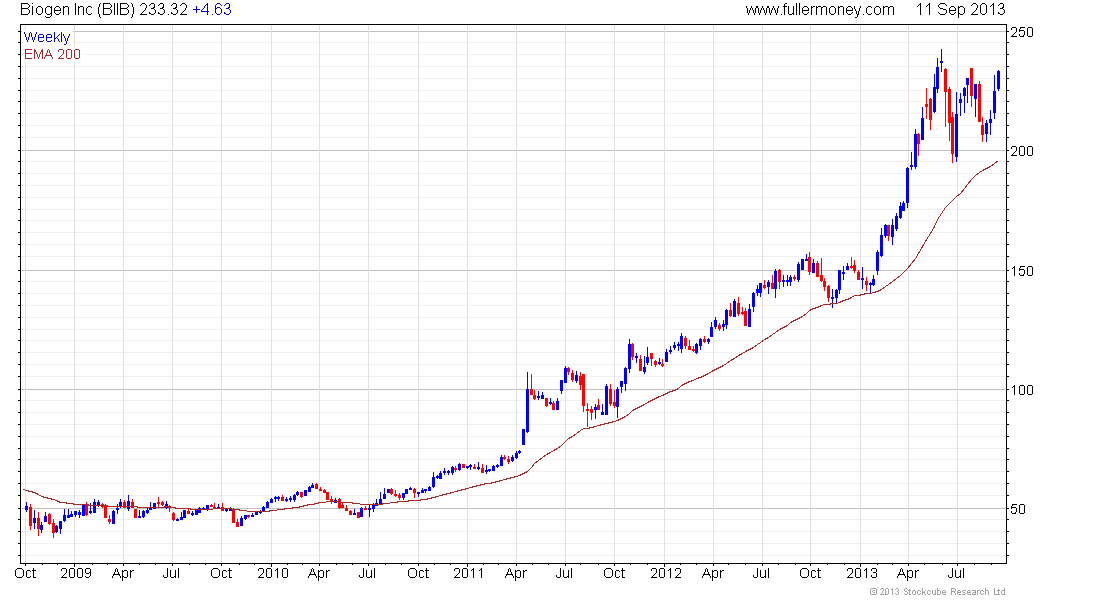Click the 2009 year label on time axis
Image resolution: width=1100 pixels, height=600 pixels.
tap(76, 573)
